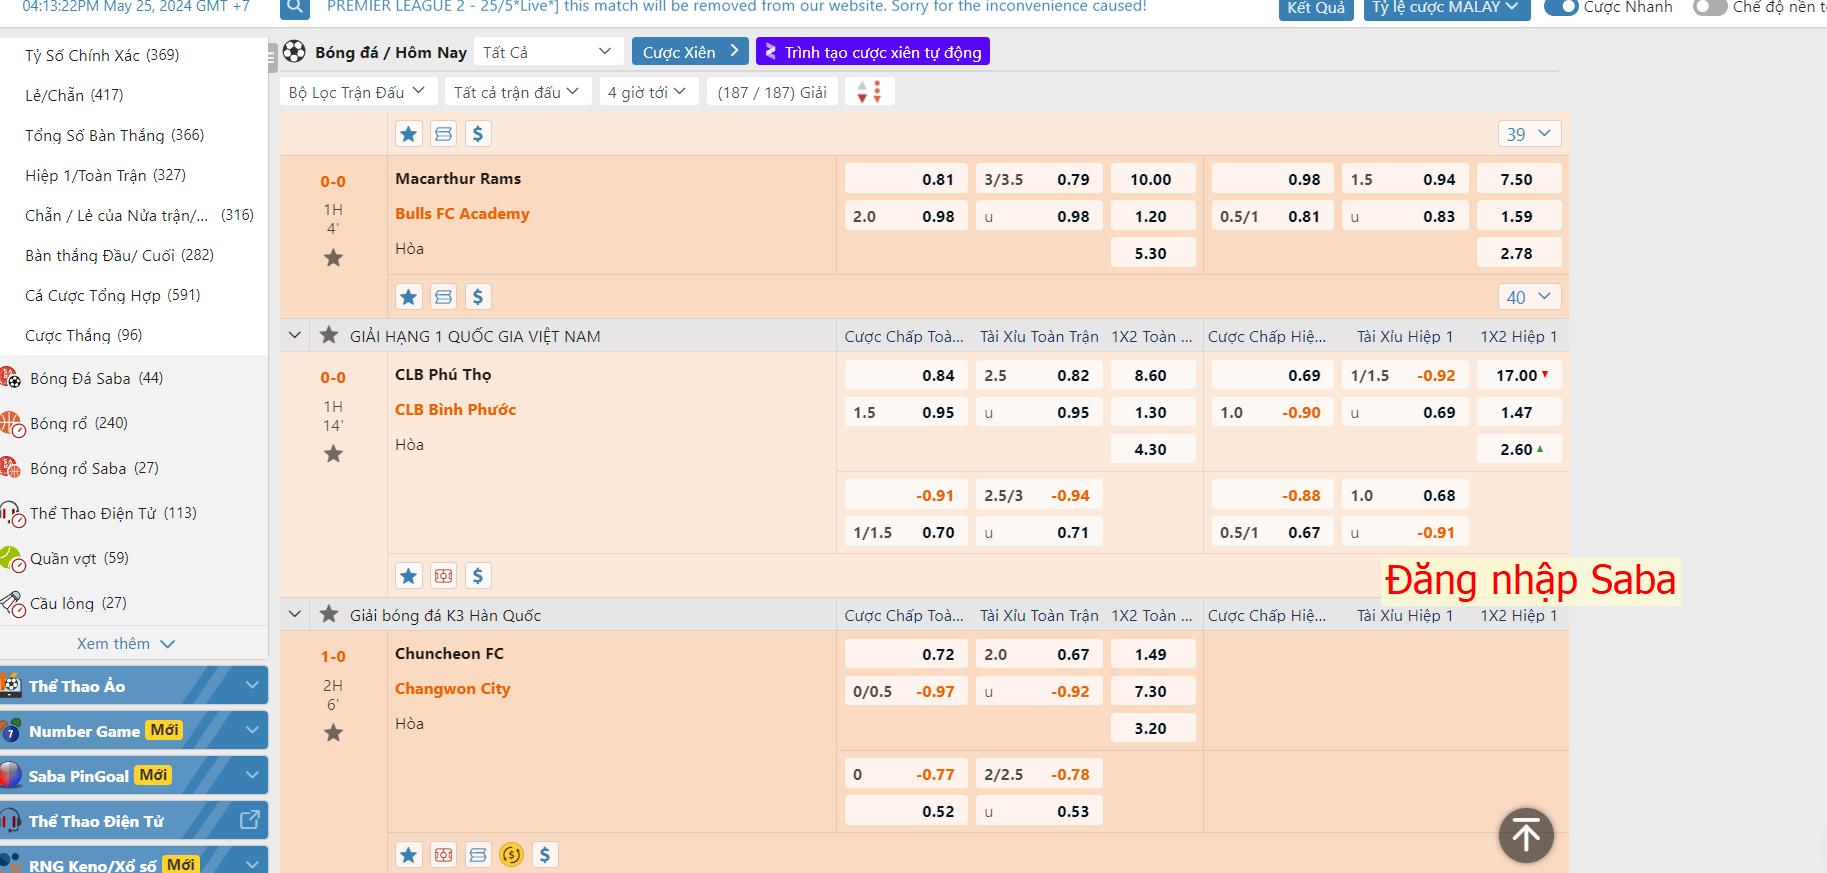This screenshot has height=873, width=1827.
Task: Expand Thể Thao Ảo panel
Action: click(x=134, y=686)
